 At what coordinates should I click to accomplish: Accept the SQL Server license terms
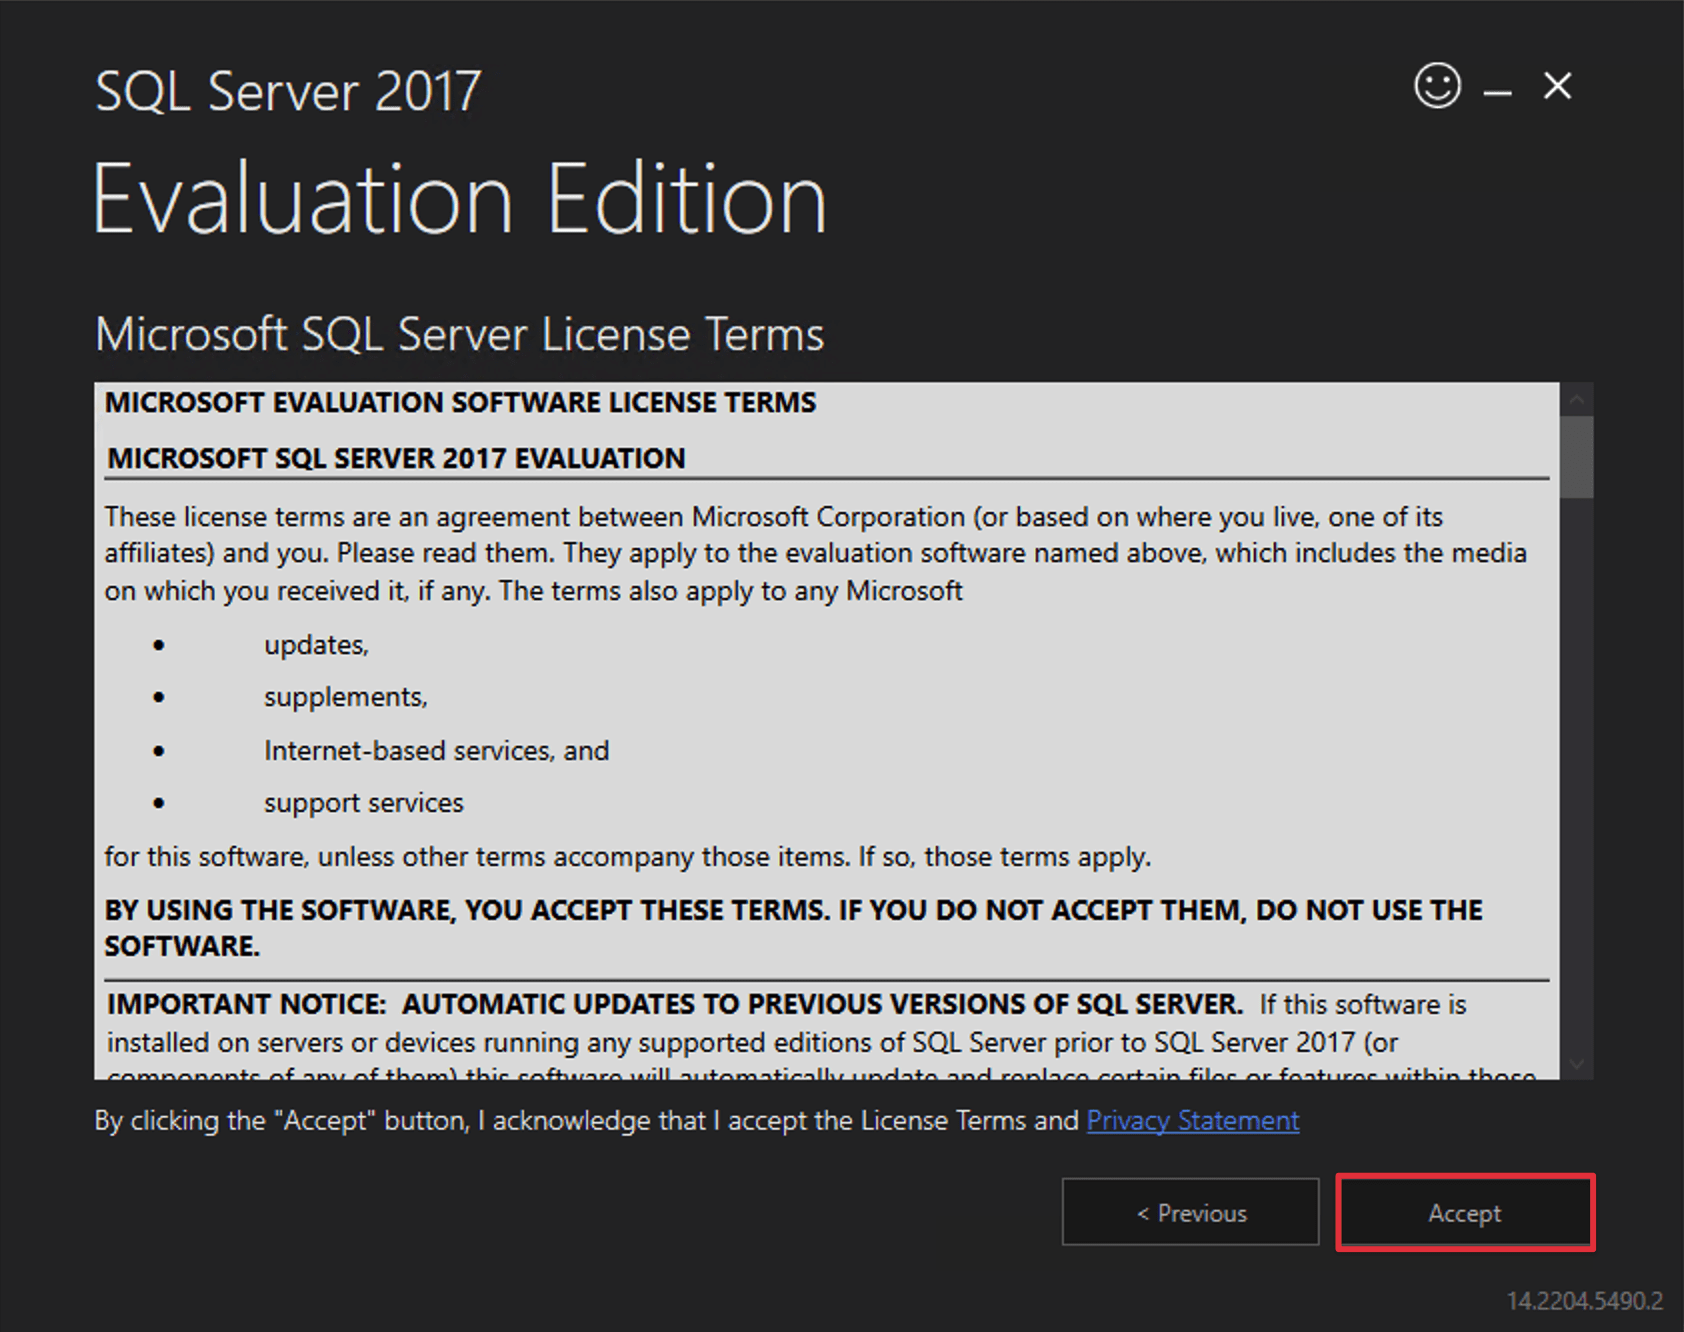click(1464, 1213)
